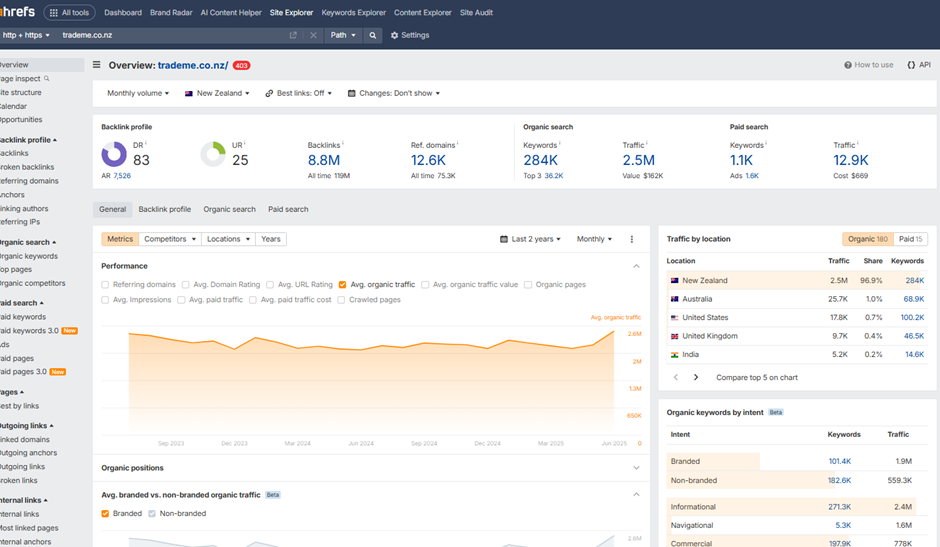
Task: Select the Years chart tab
Action: click(271, 239)
